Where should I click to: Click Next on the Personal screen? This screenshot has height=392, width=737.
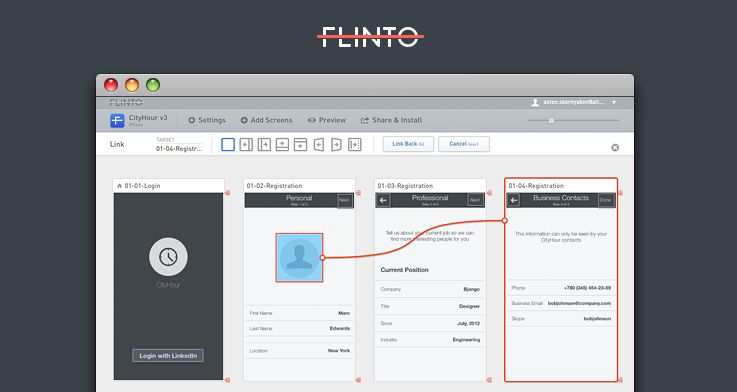pyautogui.click(x=345, y=200)
